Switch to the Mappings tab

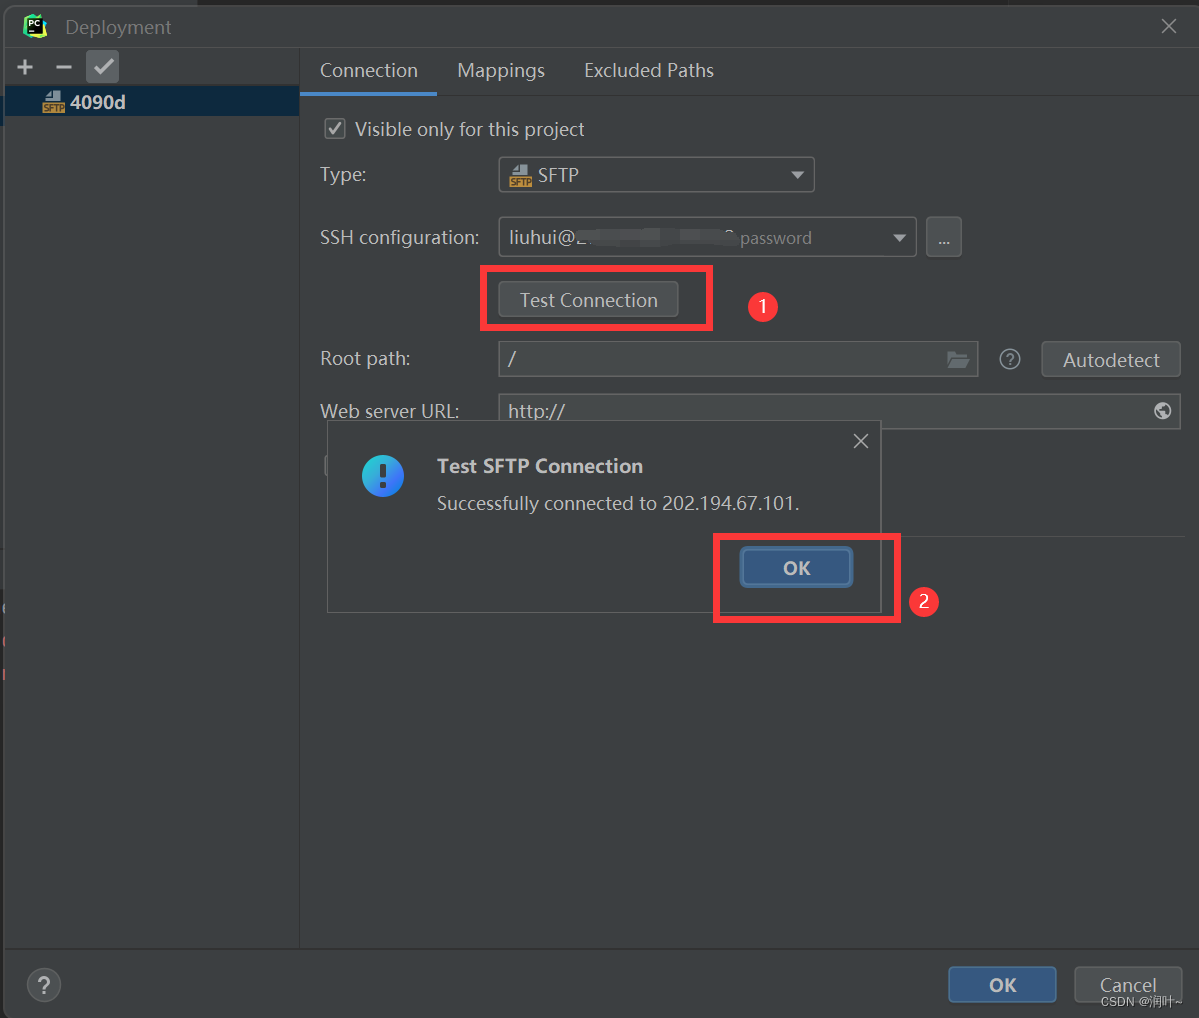tap(500, 70)
